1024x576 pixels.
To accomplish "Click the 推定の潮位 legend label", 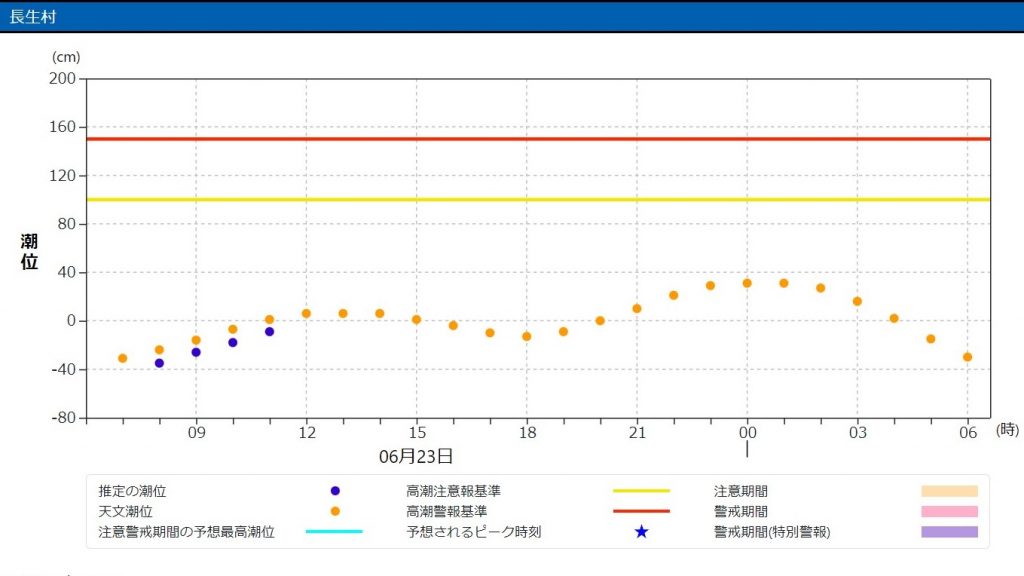I will [132, 491].
